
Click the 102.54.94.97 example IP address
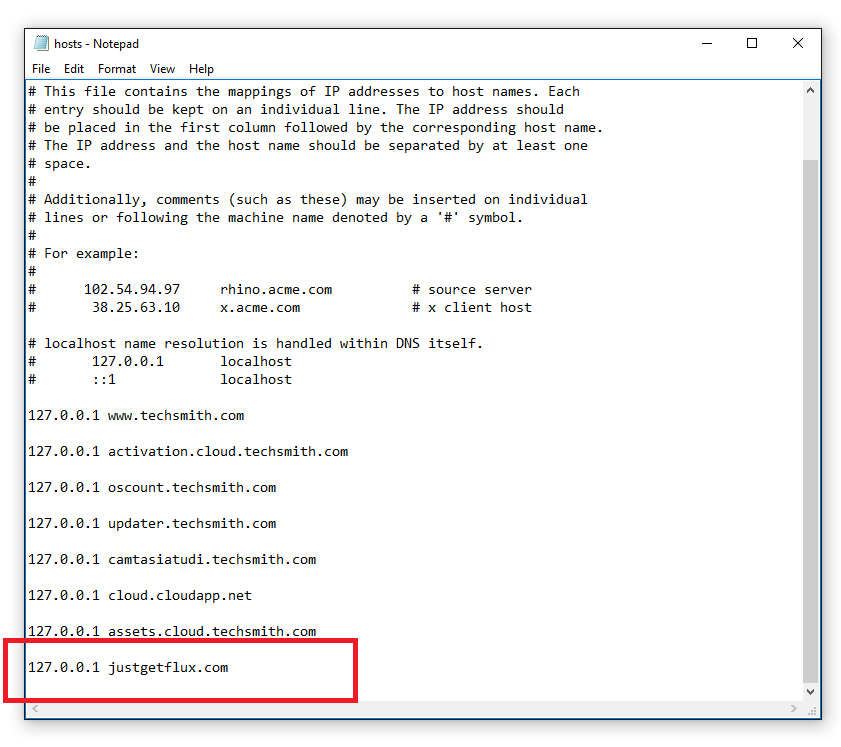pos(132,290)
